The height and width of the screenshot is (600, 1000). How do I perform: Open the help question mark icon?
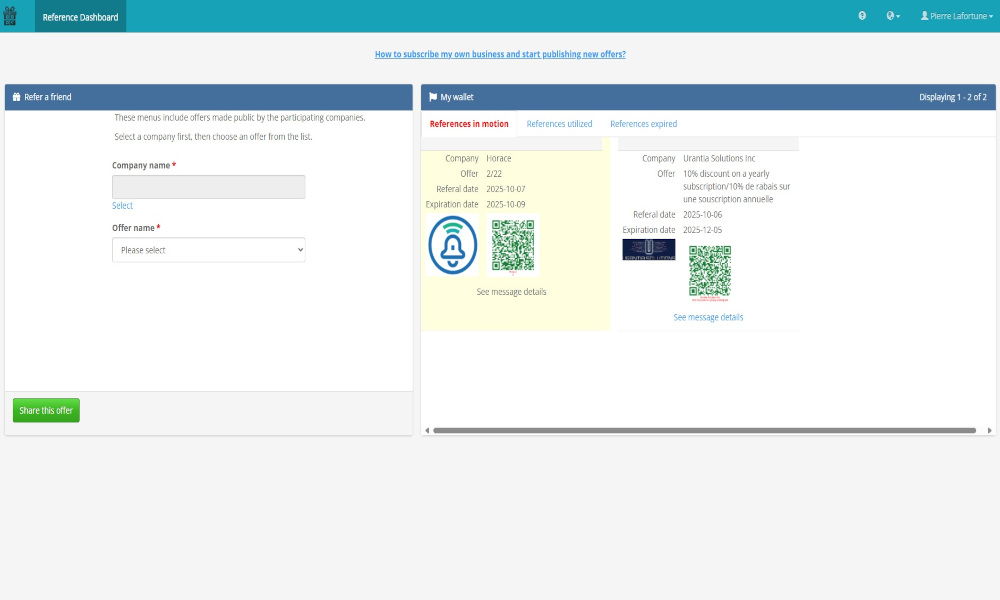pos(862,17)
